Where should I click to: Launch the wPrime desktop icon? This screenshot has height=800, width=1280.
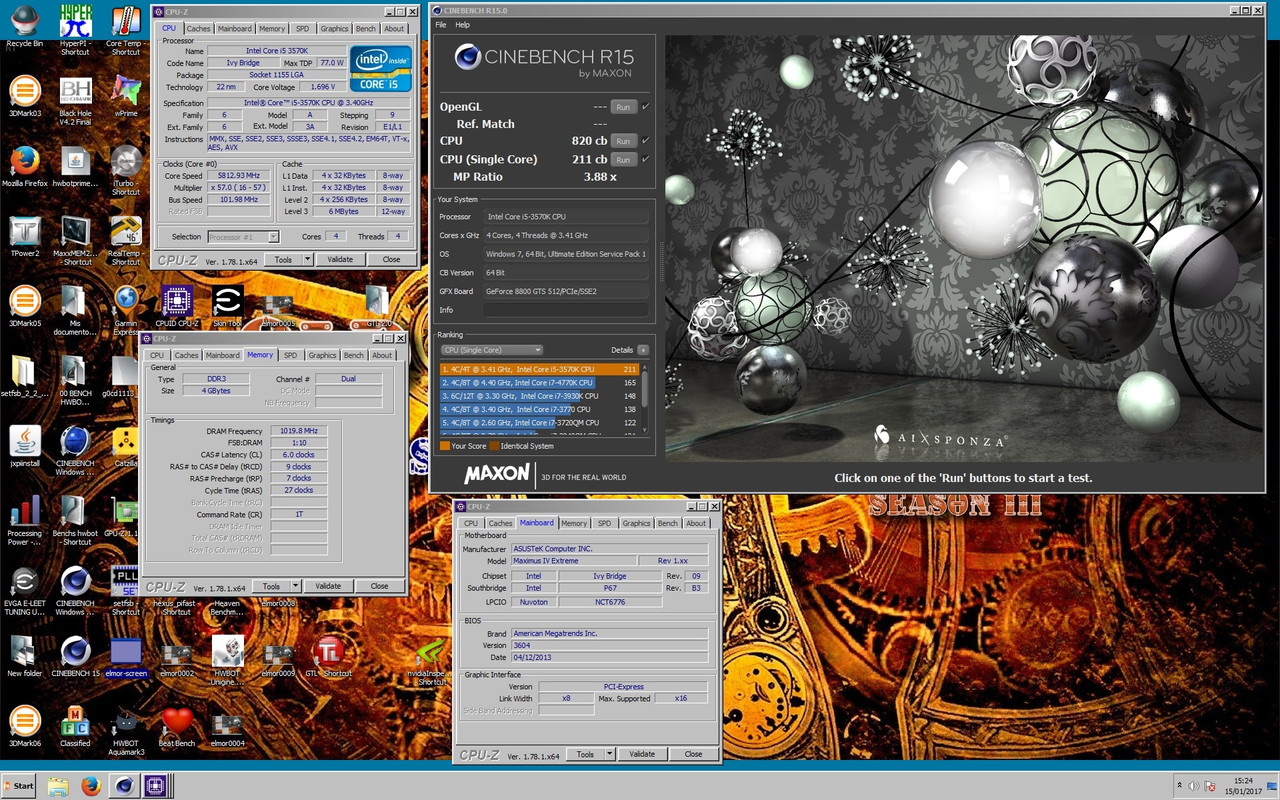tap(126, 98)
